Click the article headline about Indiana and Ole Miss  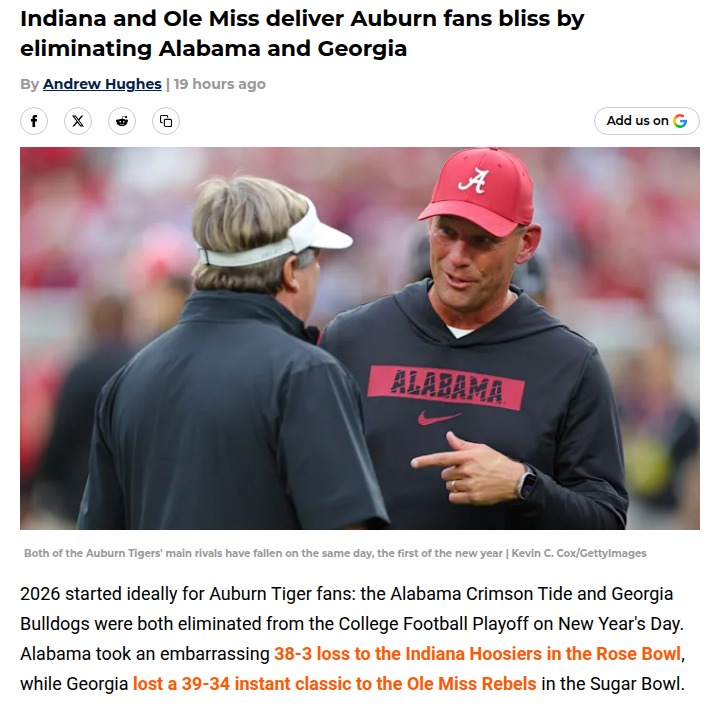300,33
